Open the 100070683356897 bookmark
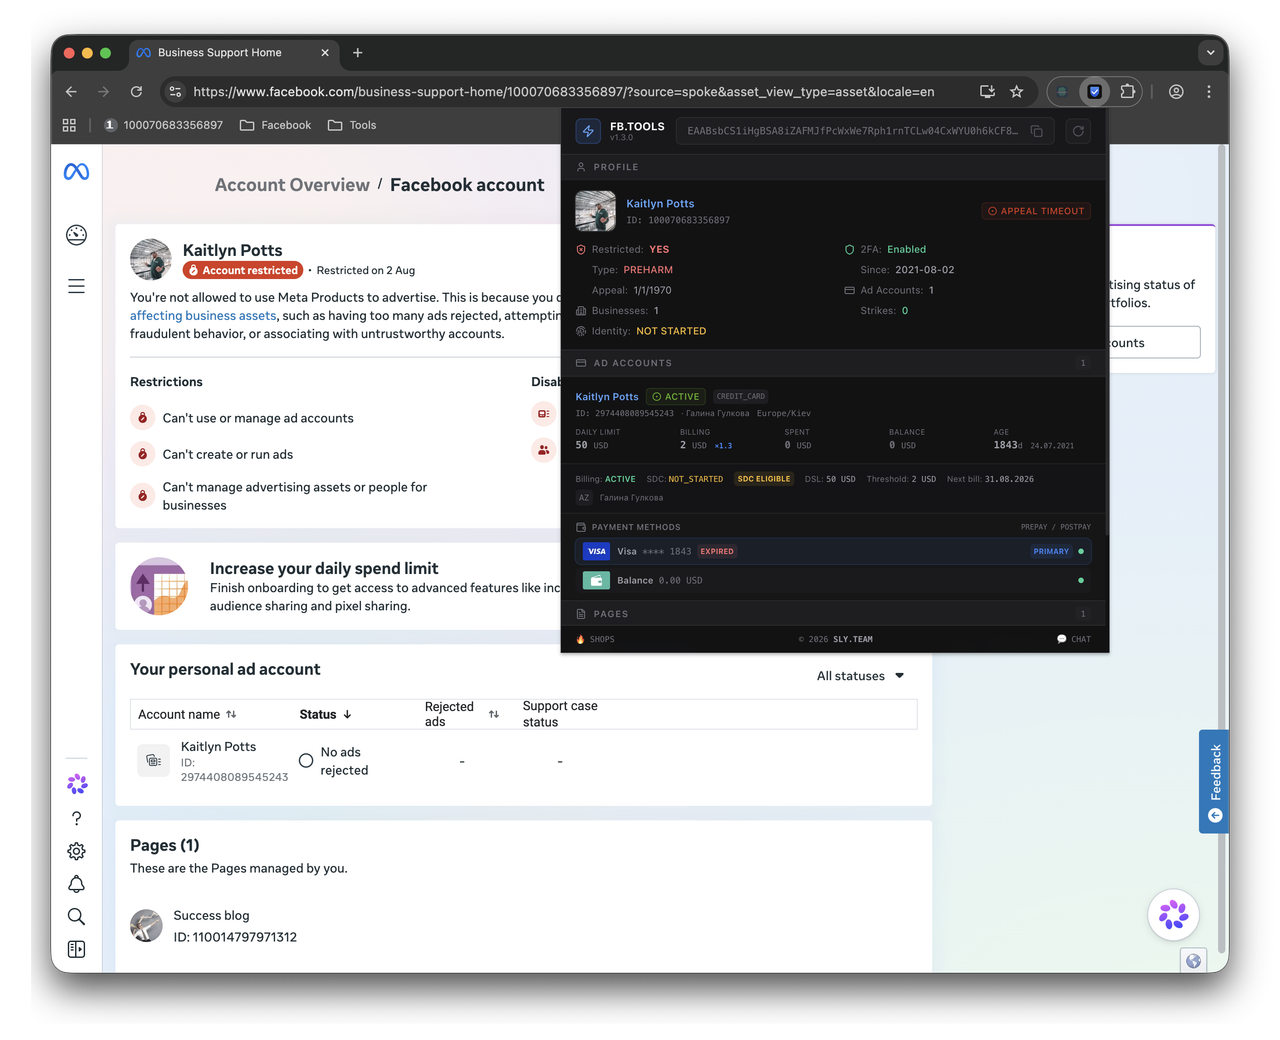Image resolution: width=1280 pixels, height=1040 pixels. tap(163, 125)
